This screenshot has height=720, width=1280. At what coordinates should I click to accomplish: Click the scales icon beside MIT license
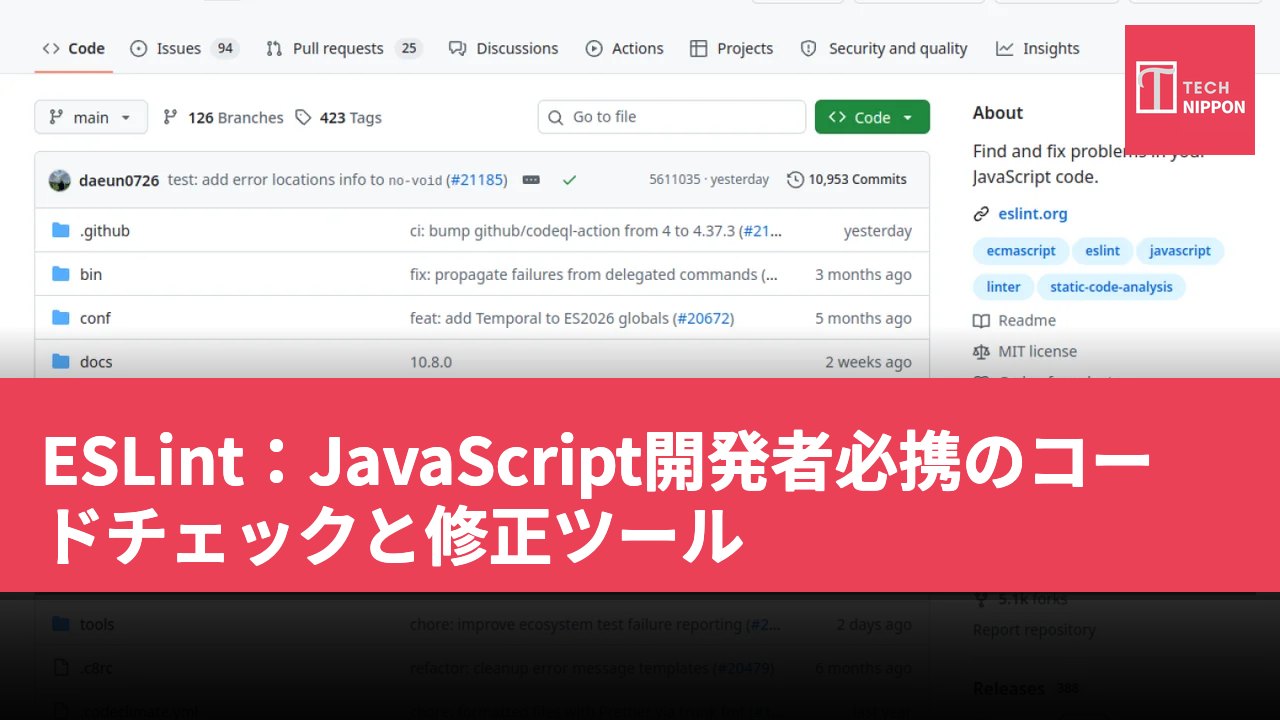click(x=981, y=351)
